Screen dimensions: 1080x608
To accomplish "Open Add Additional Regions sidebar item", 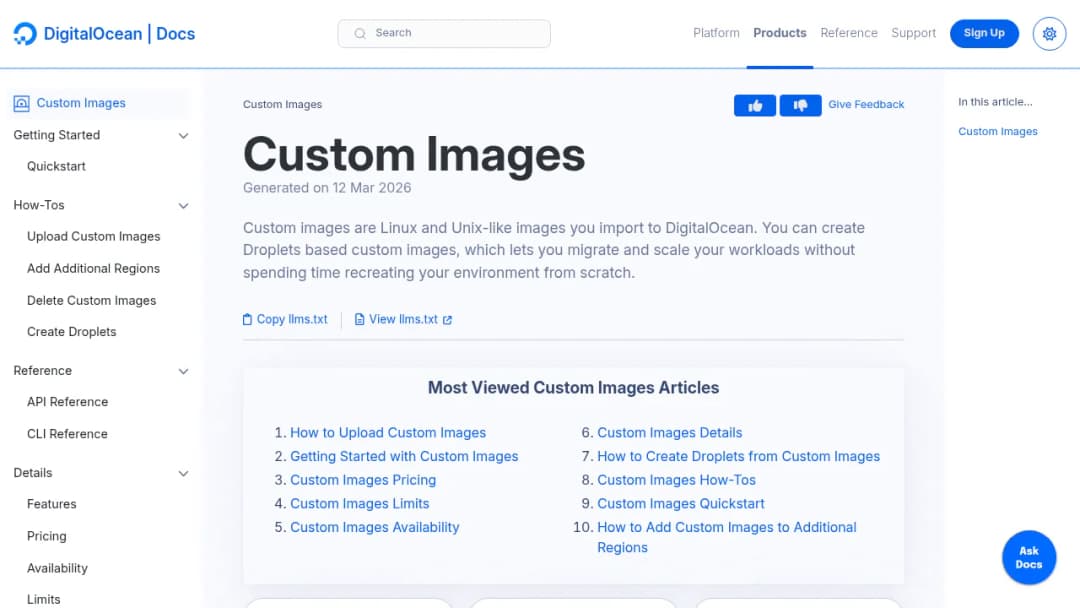I will click(94, 269).
